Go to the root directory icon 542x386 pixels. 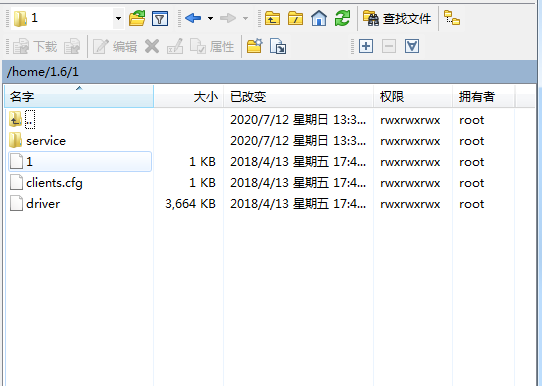coord(296,18)
